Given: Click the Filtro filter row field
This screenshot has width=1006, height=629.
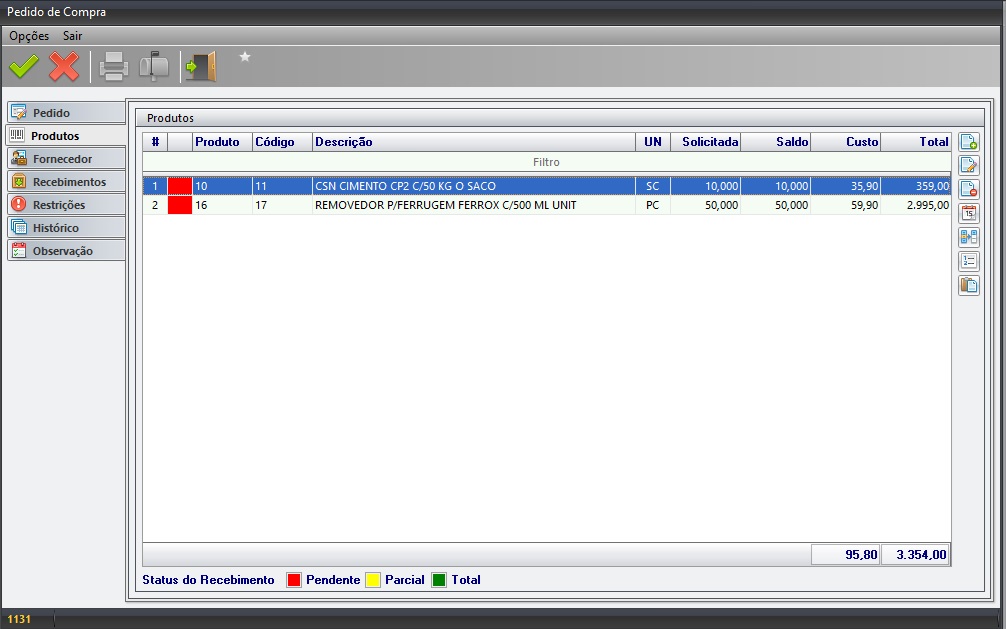Looking at the screenshot, I should click(x=546, y=162).
